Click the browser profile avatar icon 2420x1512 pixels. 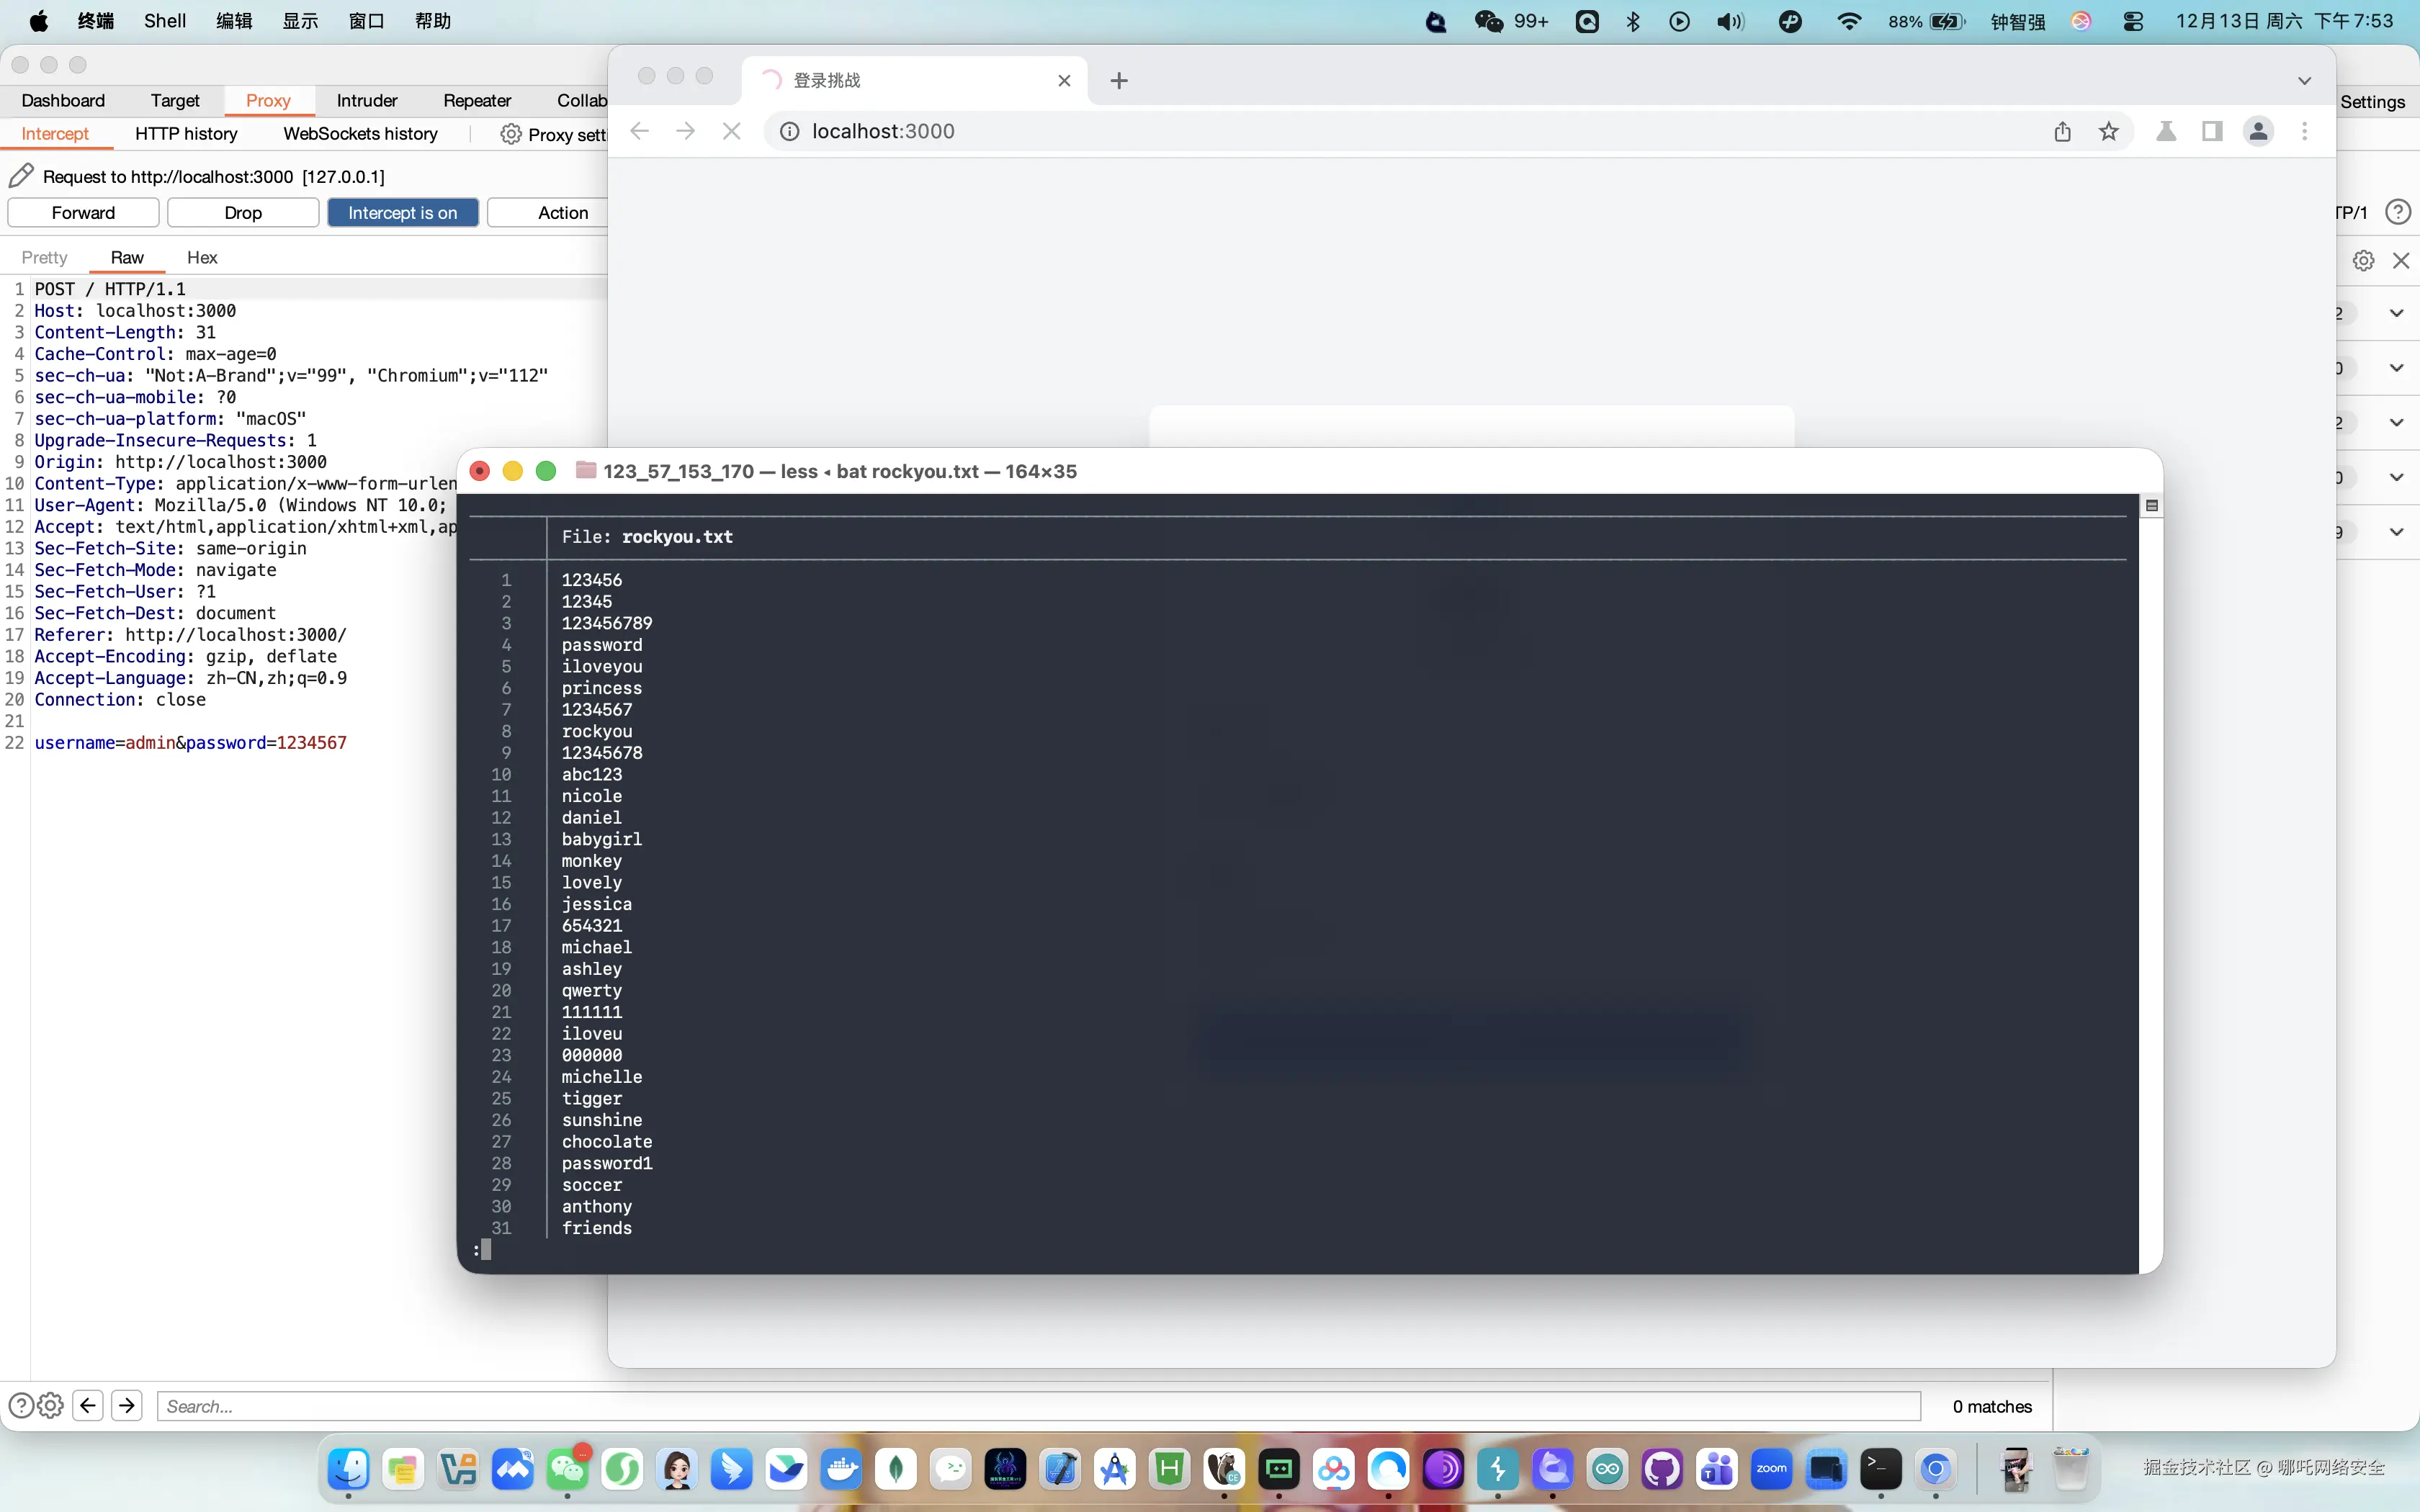(2258, 131)
